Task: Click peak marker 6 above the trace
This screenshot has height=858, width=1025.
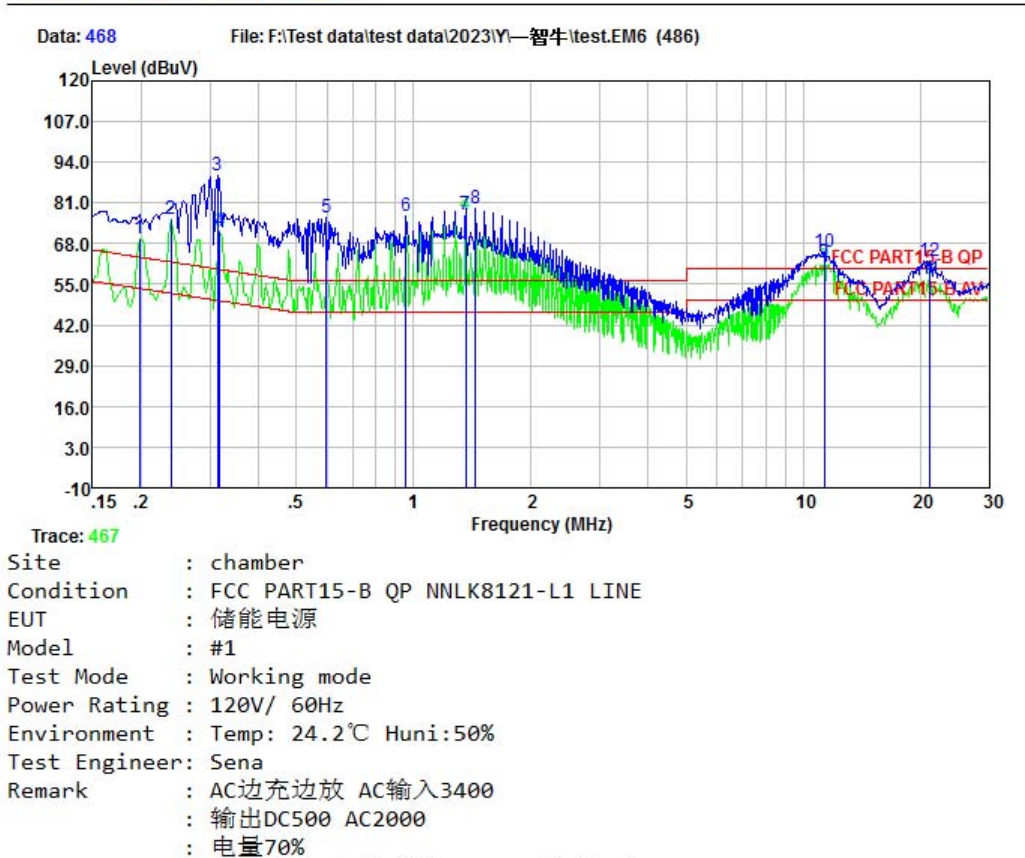Action: click(405, 205)
